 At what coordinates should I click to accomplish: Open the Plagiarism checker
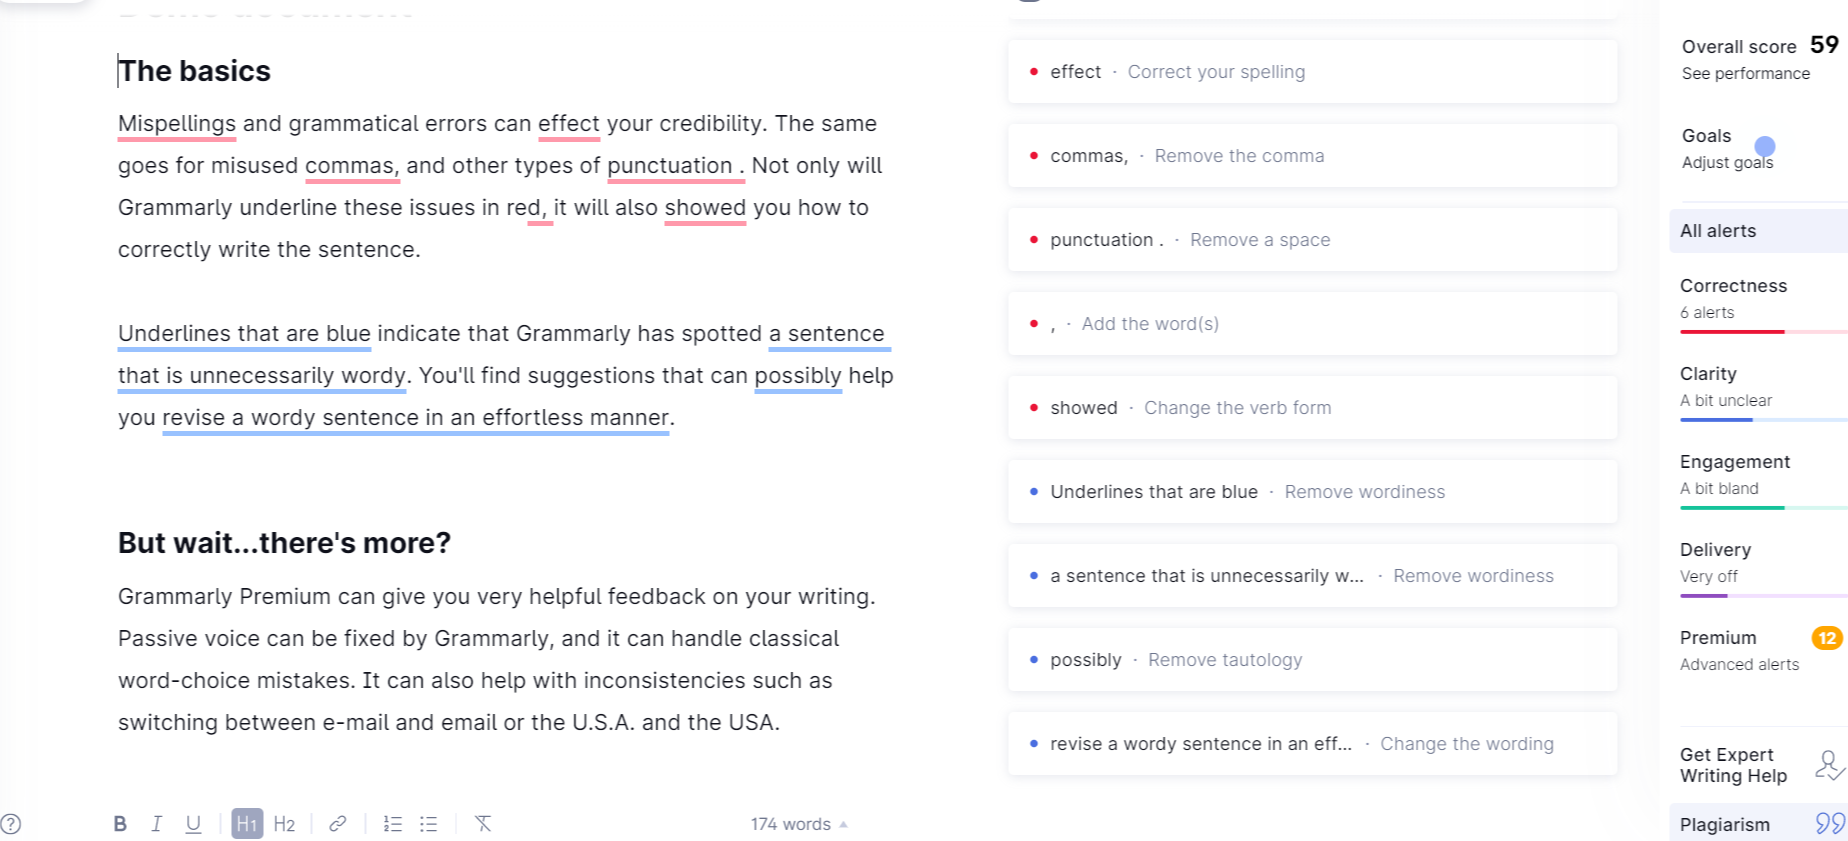[1725, 823]
